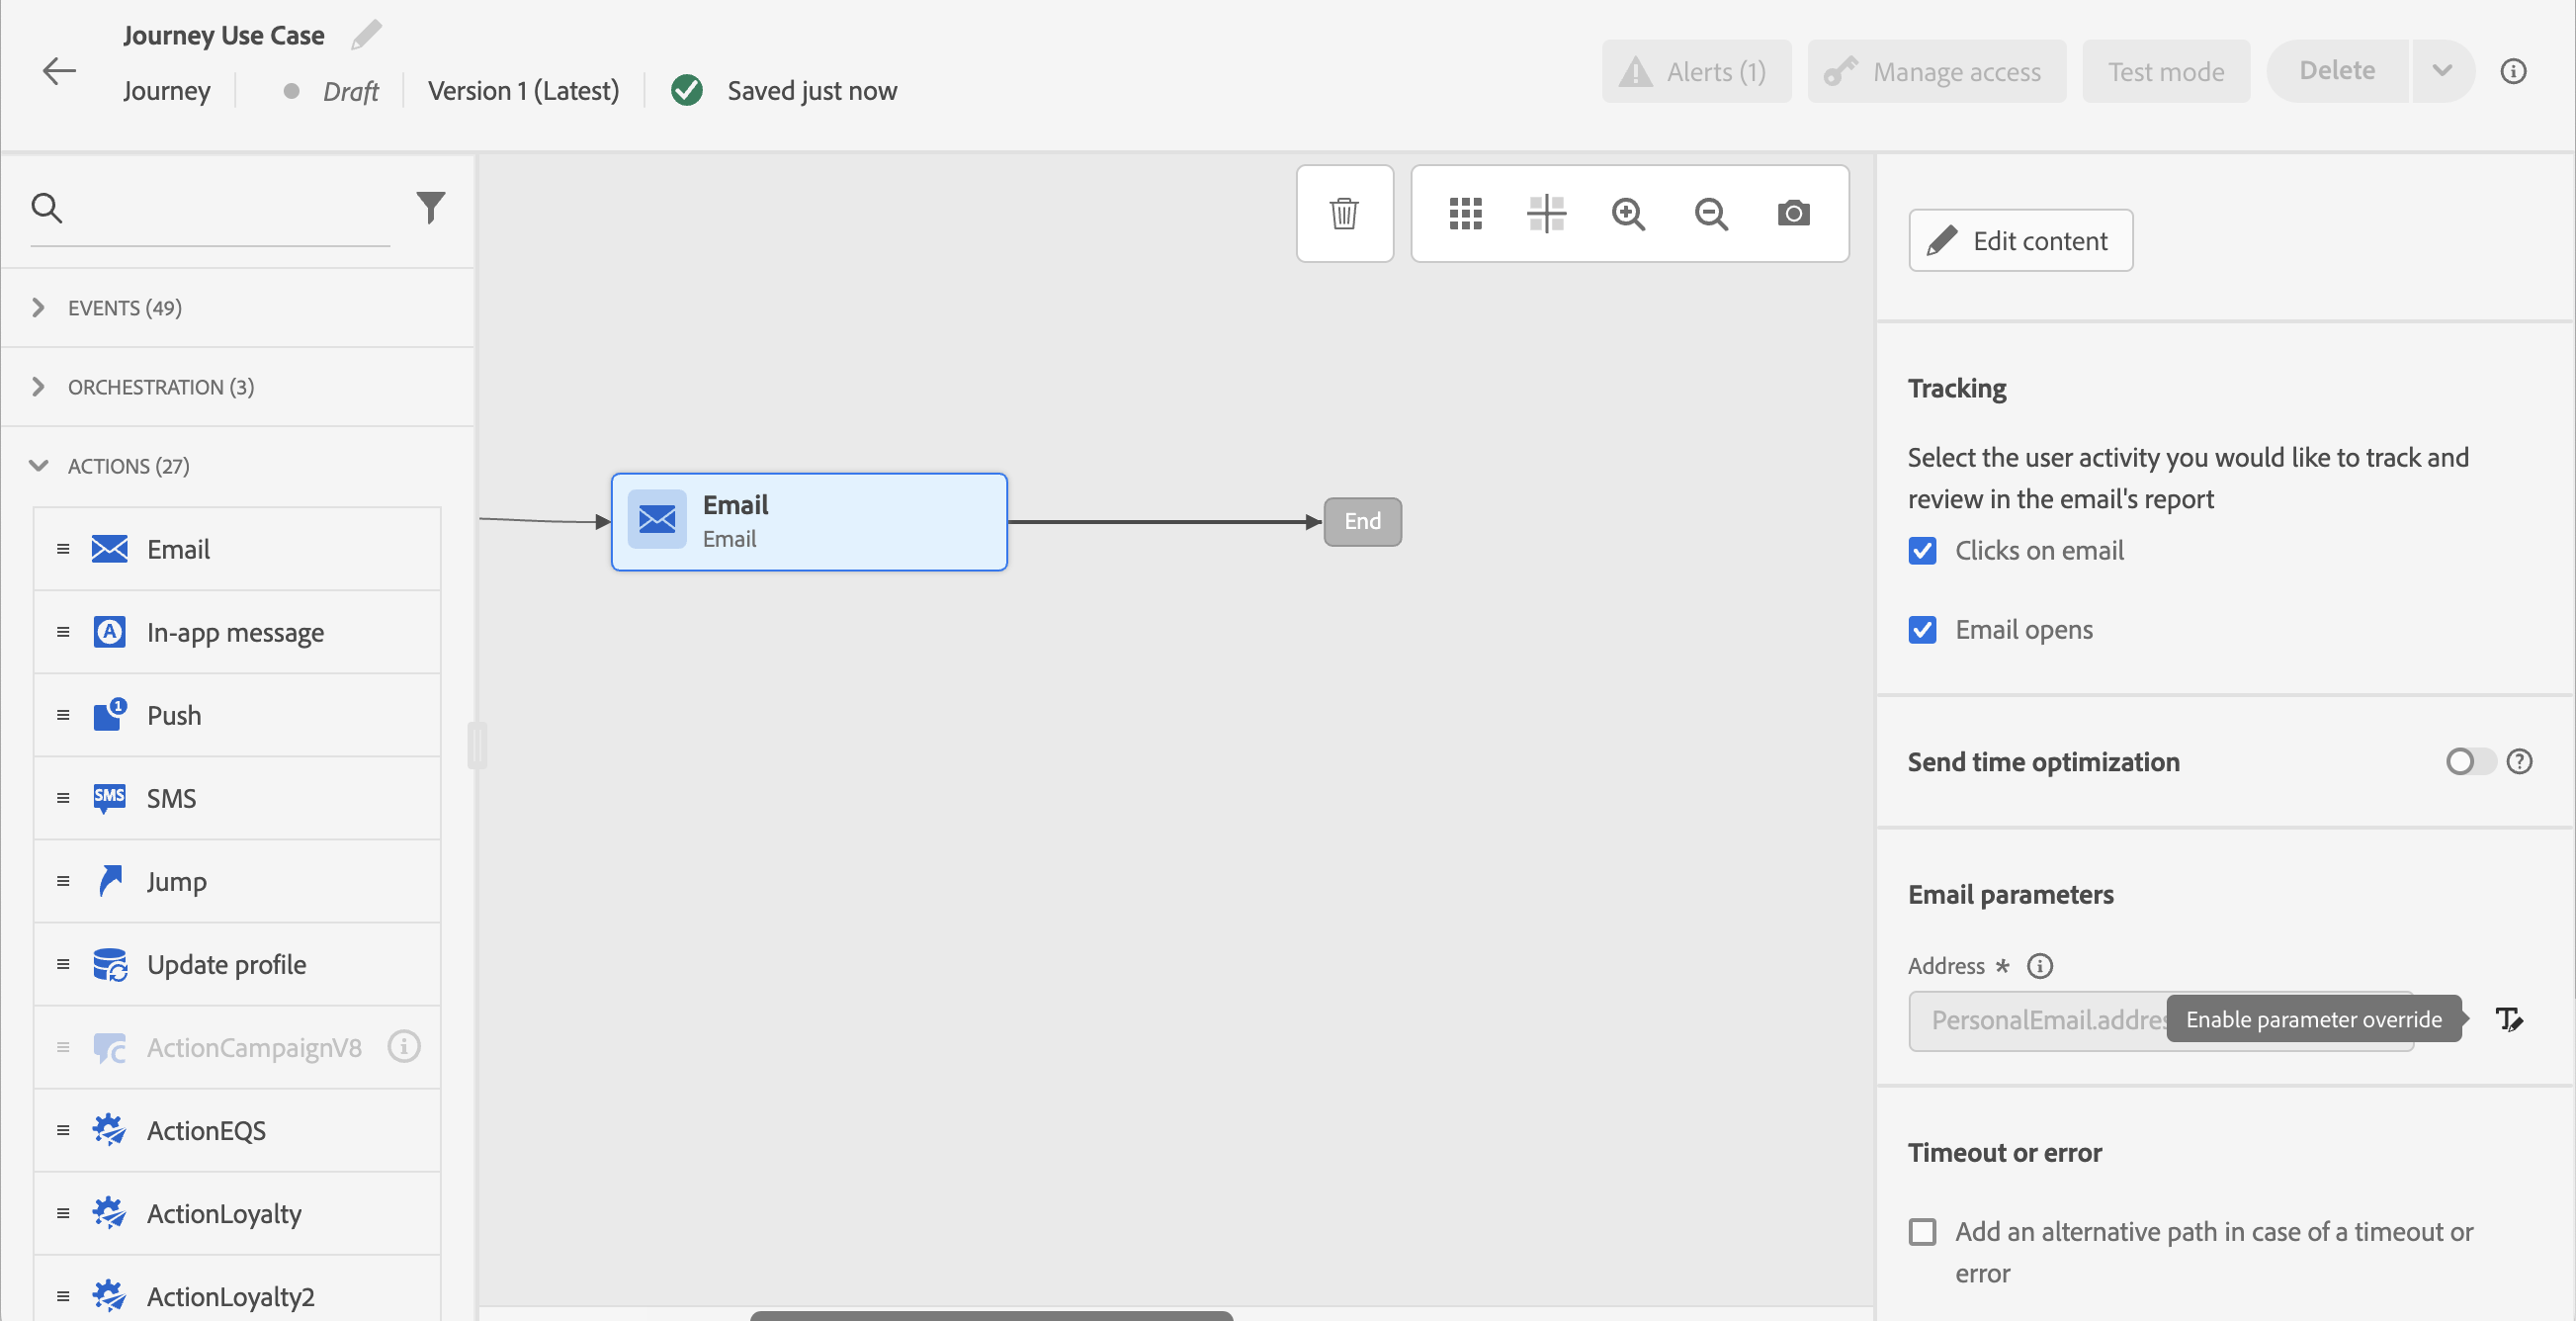2576x1321 pixels.
Task: Uncheck the Email opens checkbox
Action: click(x=1922, y=630)
